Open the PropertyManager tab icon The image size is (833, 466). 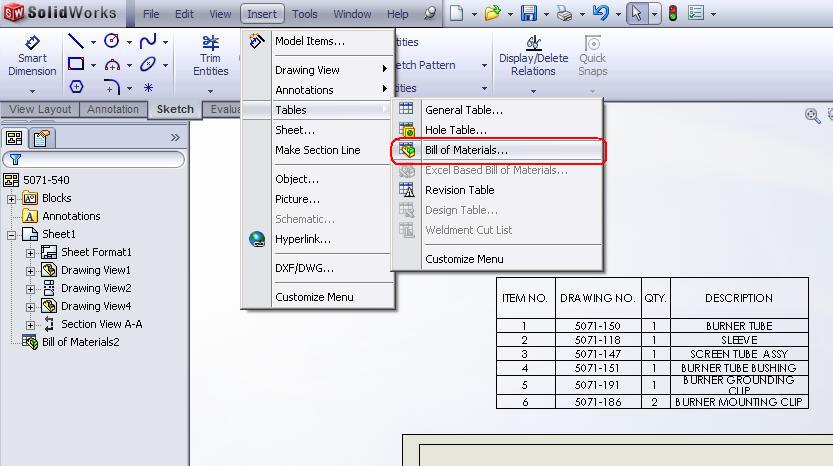tap(41, 138)
